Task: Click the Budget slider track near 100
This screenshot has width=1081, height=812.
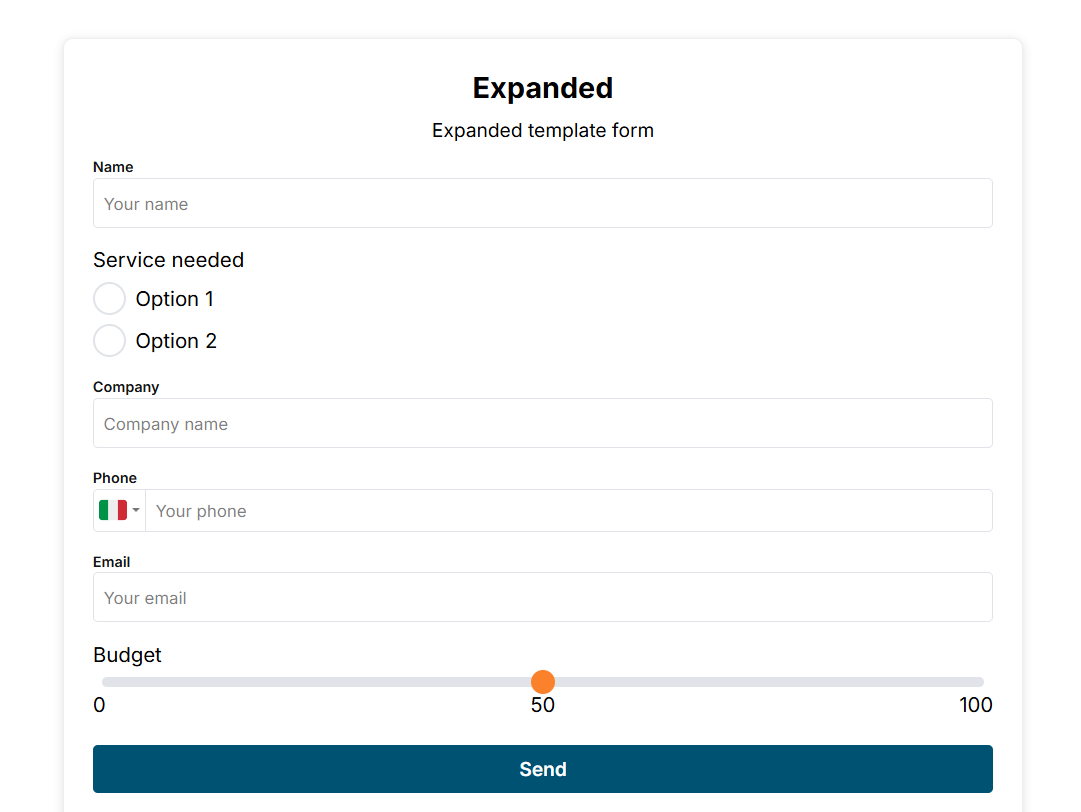Action: pyautogui.click(x=972, y=682)
